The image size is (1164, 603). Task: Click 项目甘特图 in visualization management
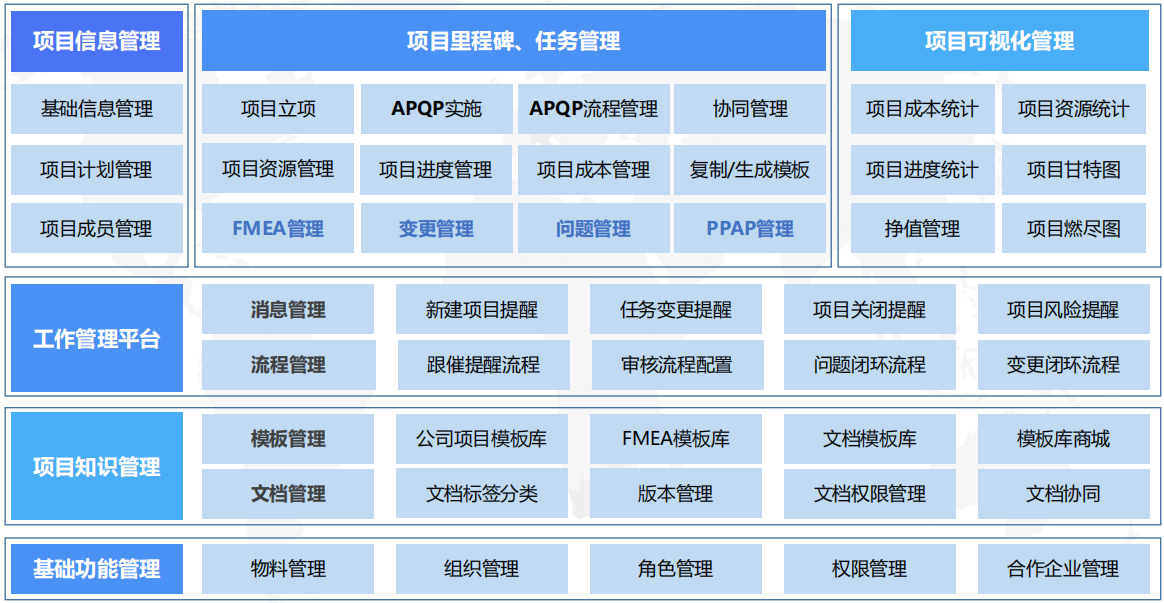1075,169
